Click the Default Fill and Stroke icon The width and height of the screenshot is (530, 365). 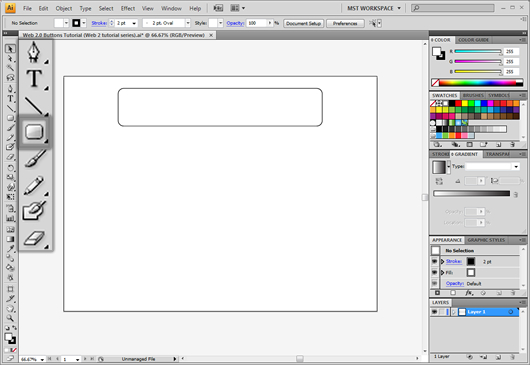[7, 328]
